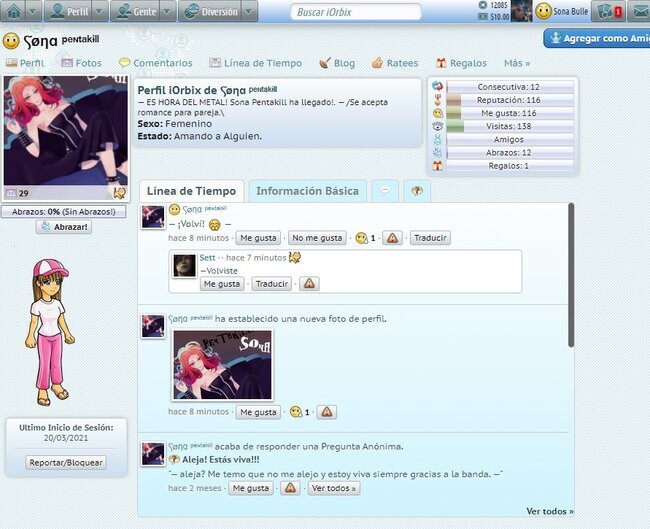Screen dimensions: 650x529
Task: Switch to Información Básica tab
Action: point(308,191)
